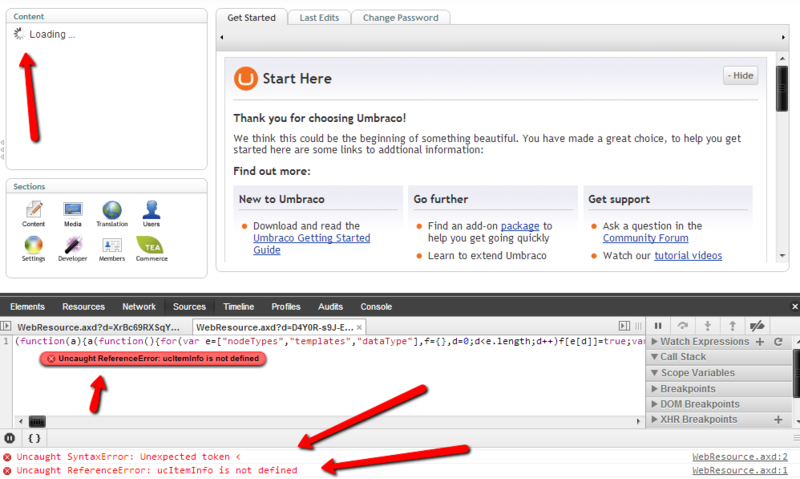Open Timeline devtools tab
The image size is (800, 479).
click(x=238, y=307)
